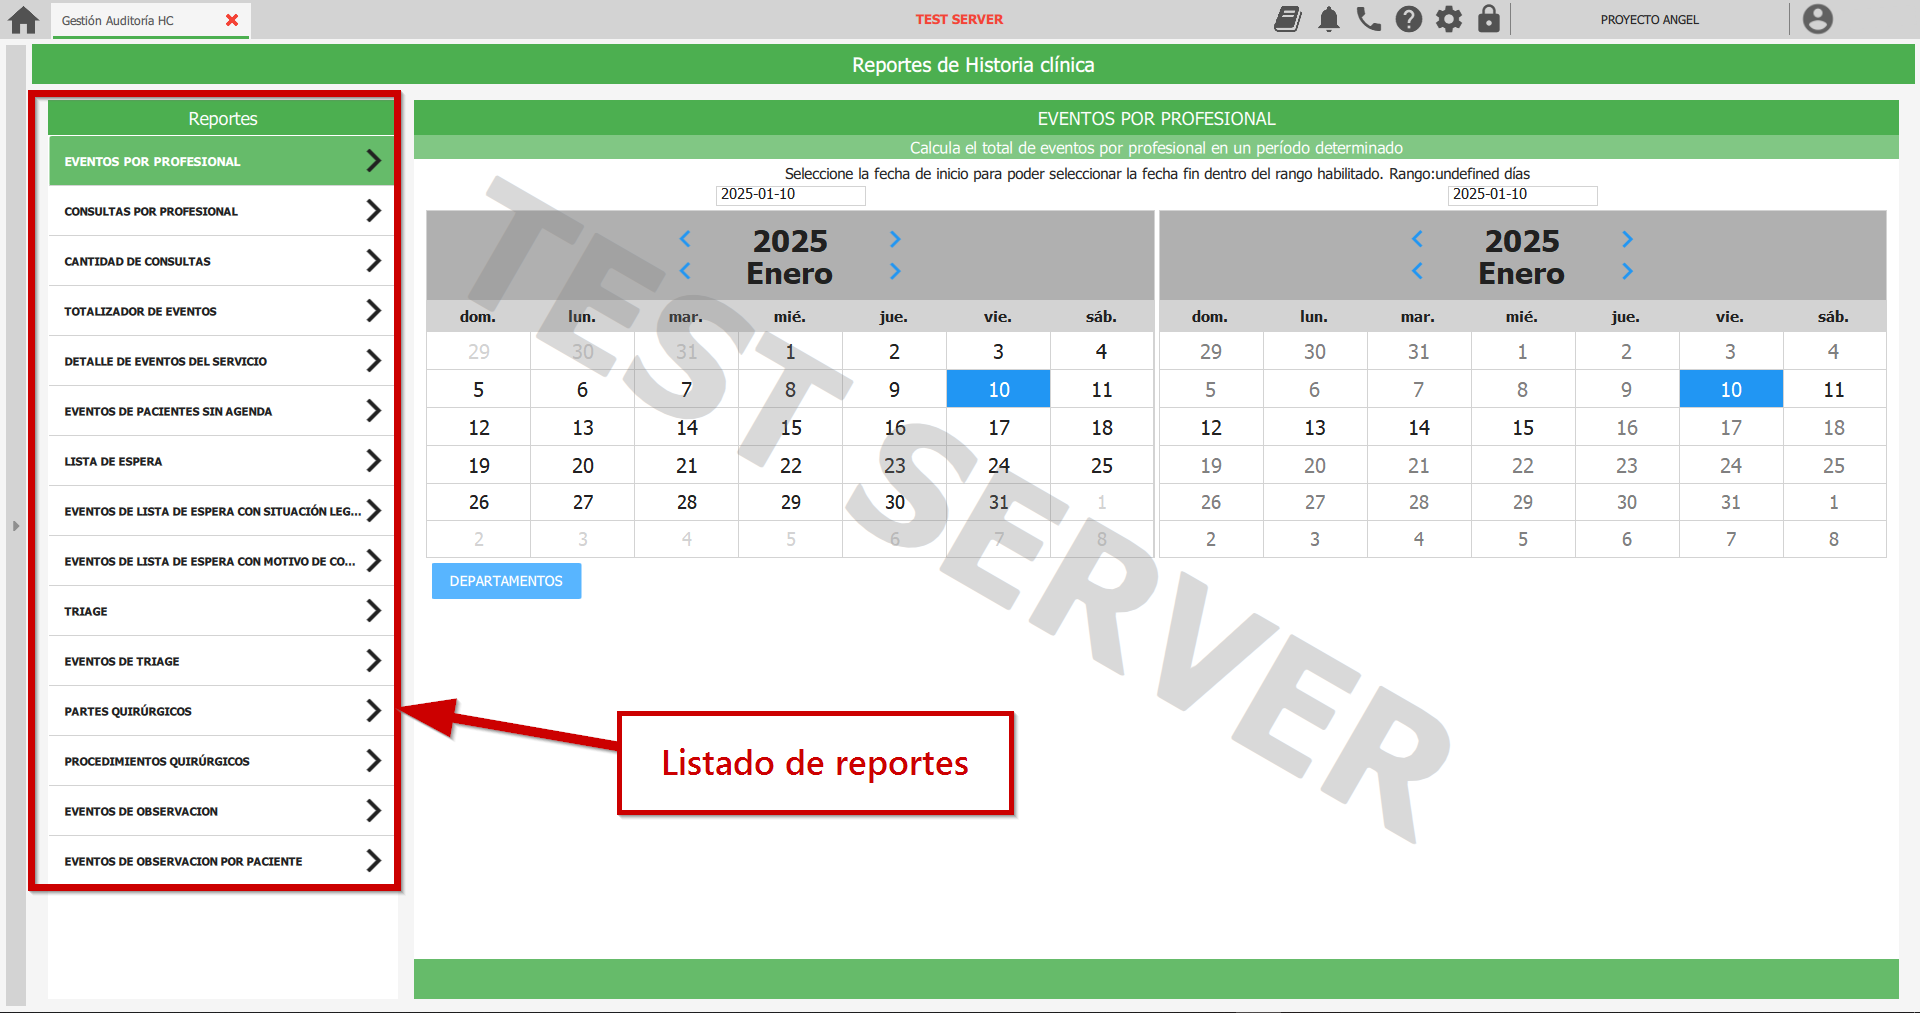Close the Gestión Auditoría HC tab

[x=232, y=20]
